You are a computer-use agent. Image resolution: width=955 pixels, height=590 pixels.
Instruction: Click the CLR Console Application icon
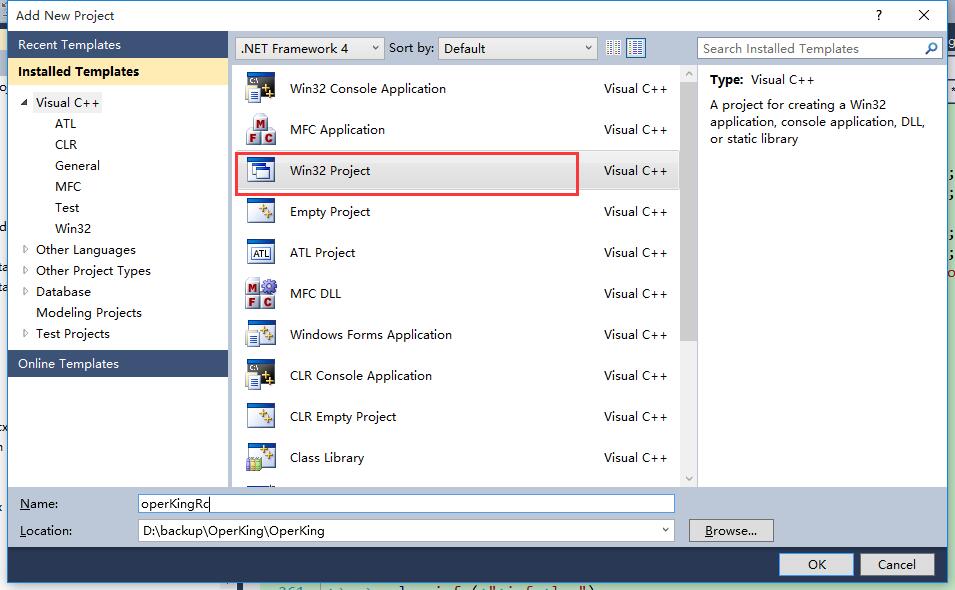(x=261, y=376)
